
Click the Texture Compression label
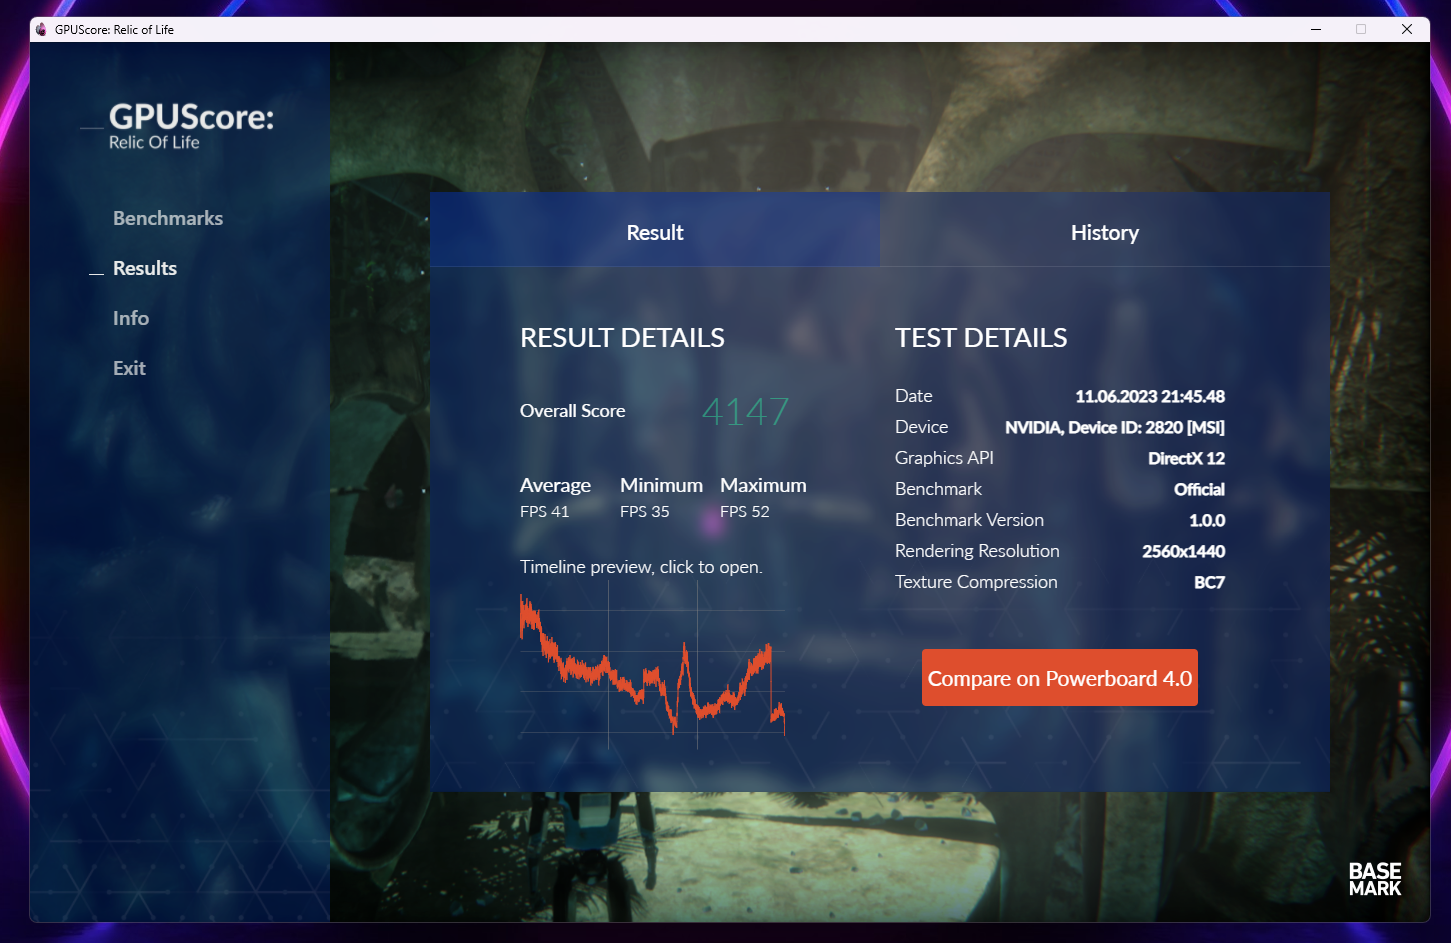coord(976,582)
